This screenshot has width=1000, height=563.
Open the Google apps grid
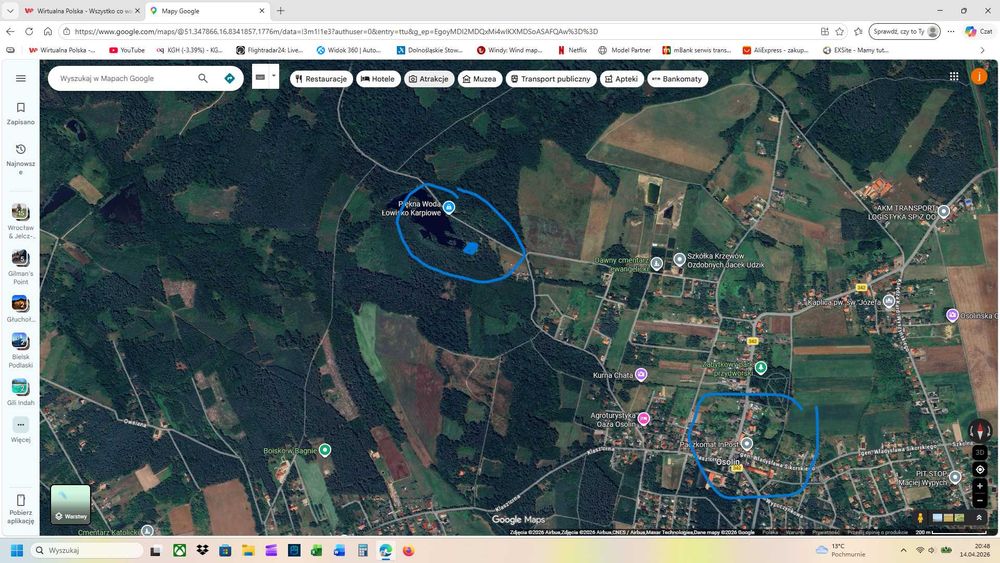[954, 77]
